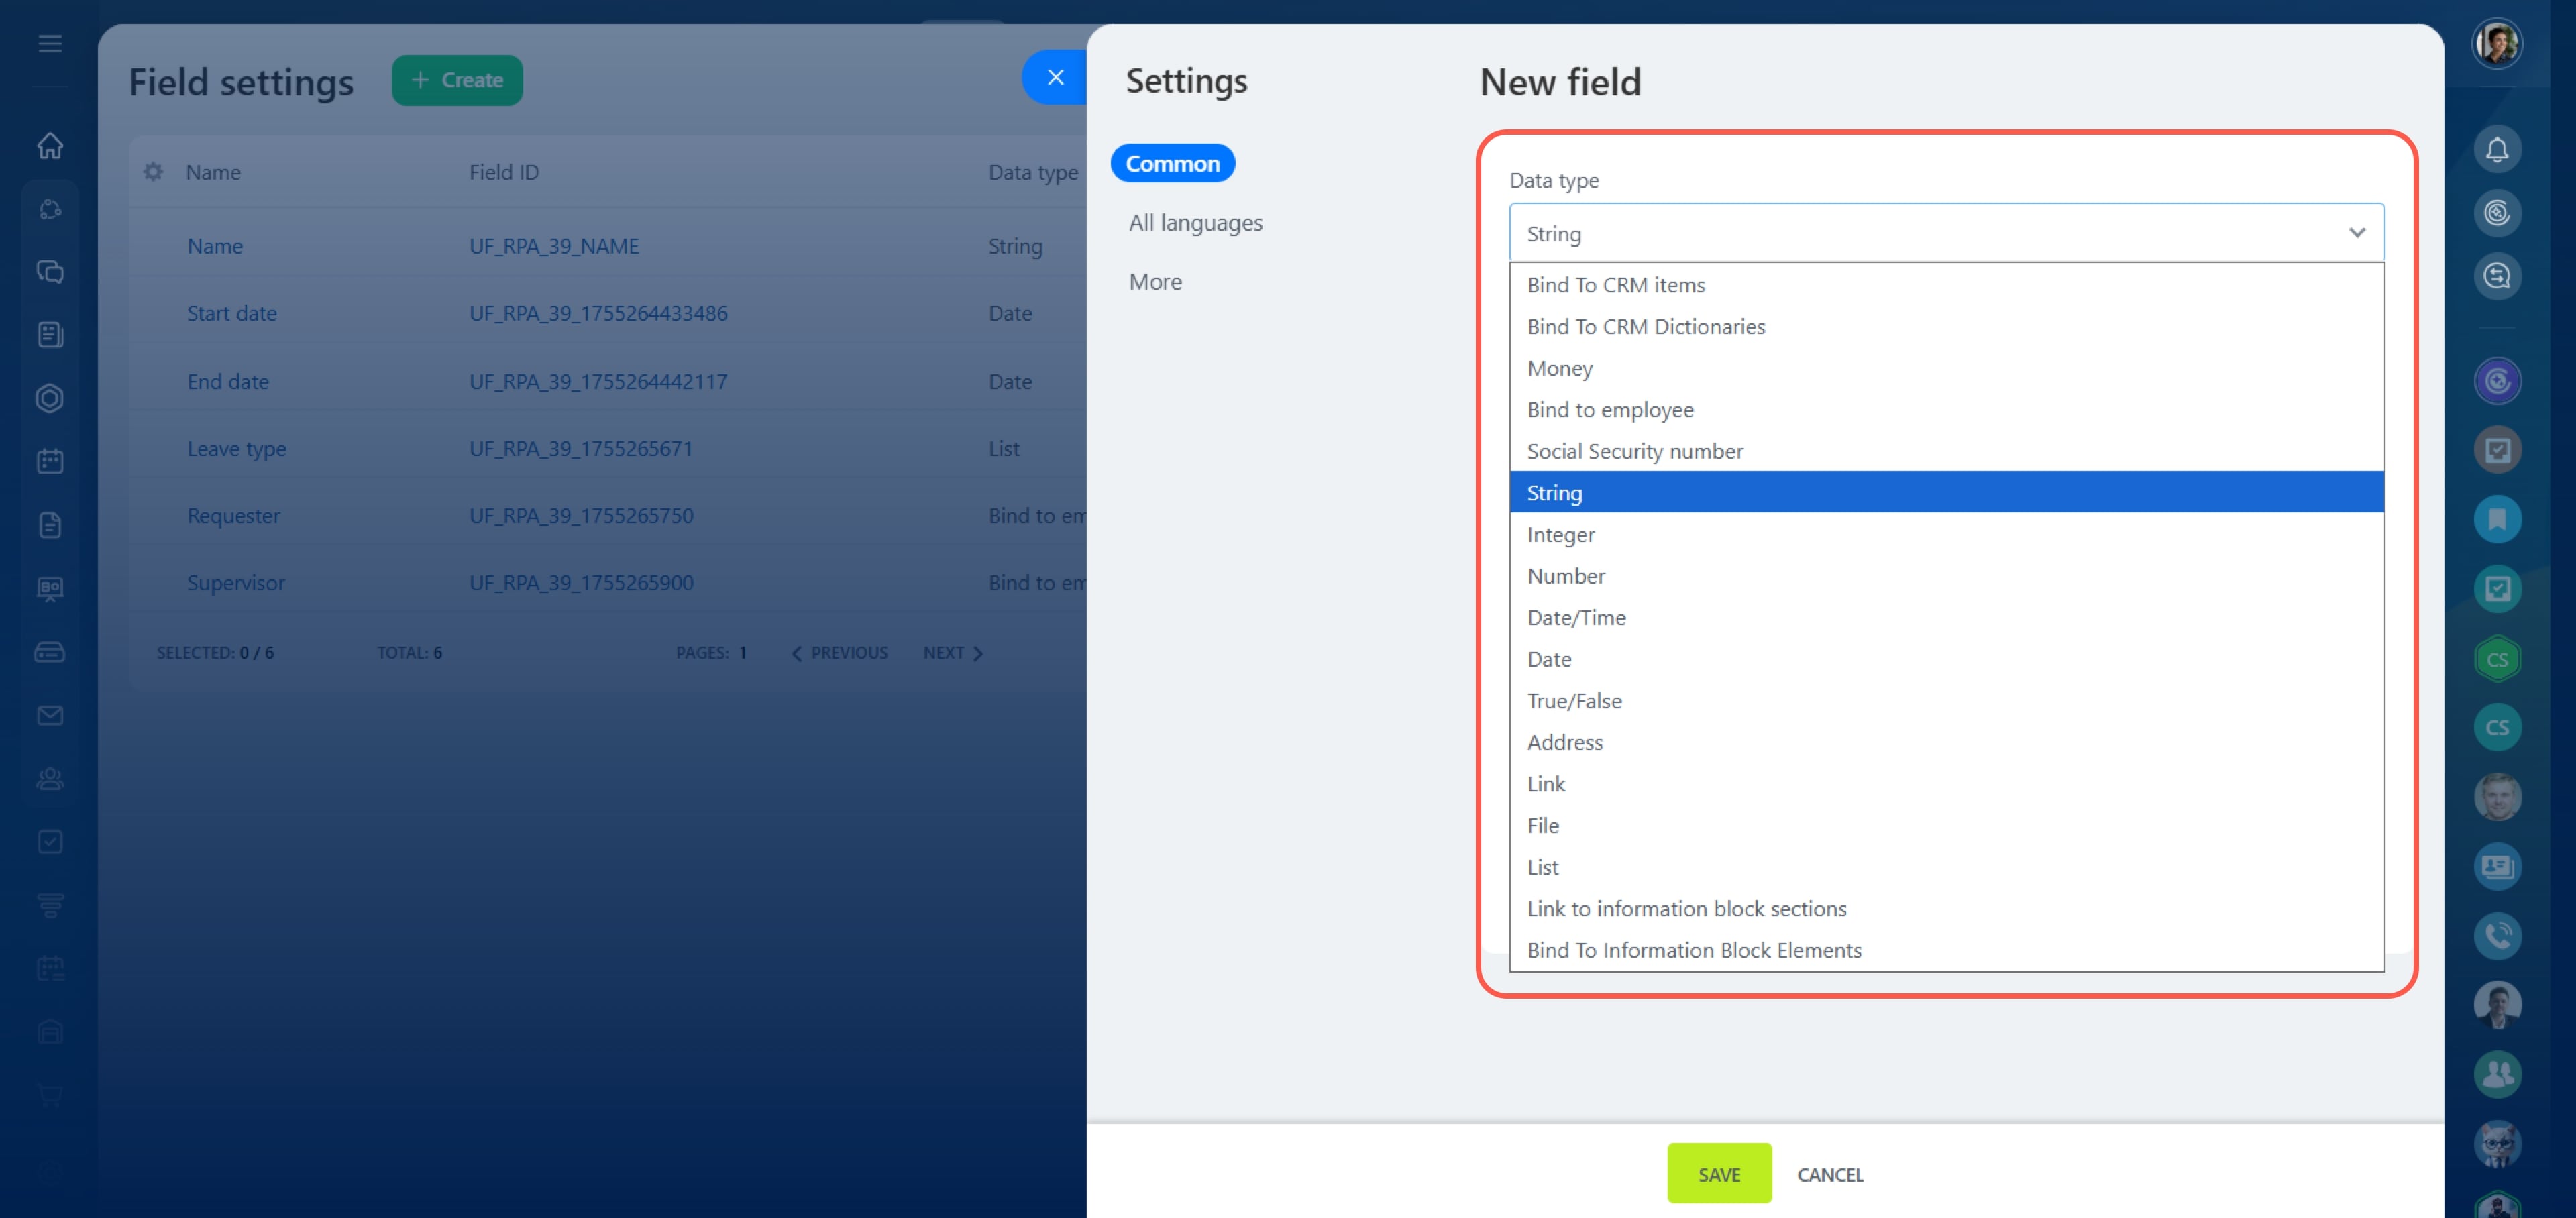Click the CANCEL button
2576x1218 pixels.
click(1829, 1174)
